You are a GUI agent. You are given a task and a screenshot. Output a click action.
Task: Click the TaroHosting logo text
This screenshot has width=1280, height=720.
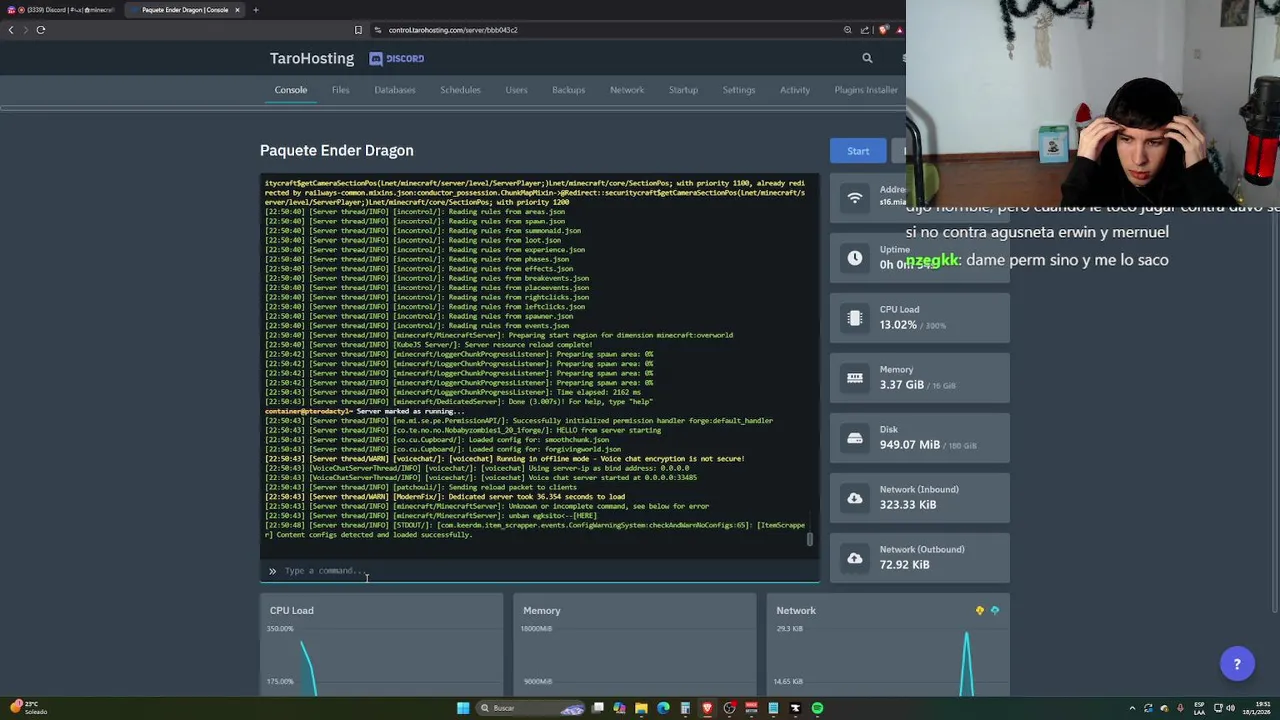[312, 58]
